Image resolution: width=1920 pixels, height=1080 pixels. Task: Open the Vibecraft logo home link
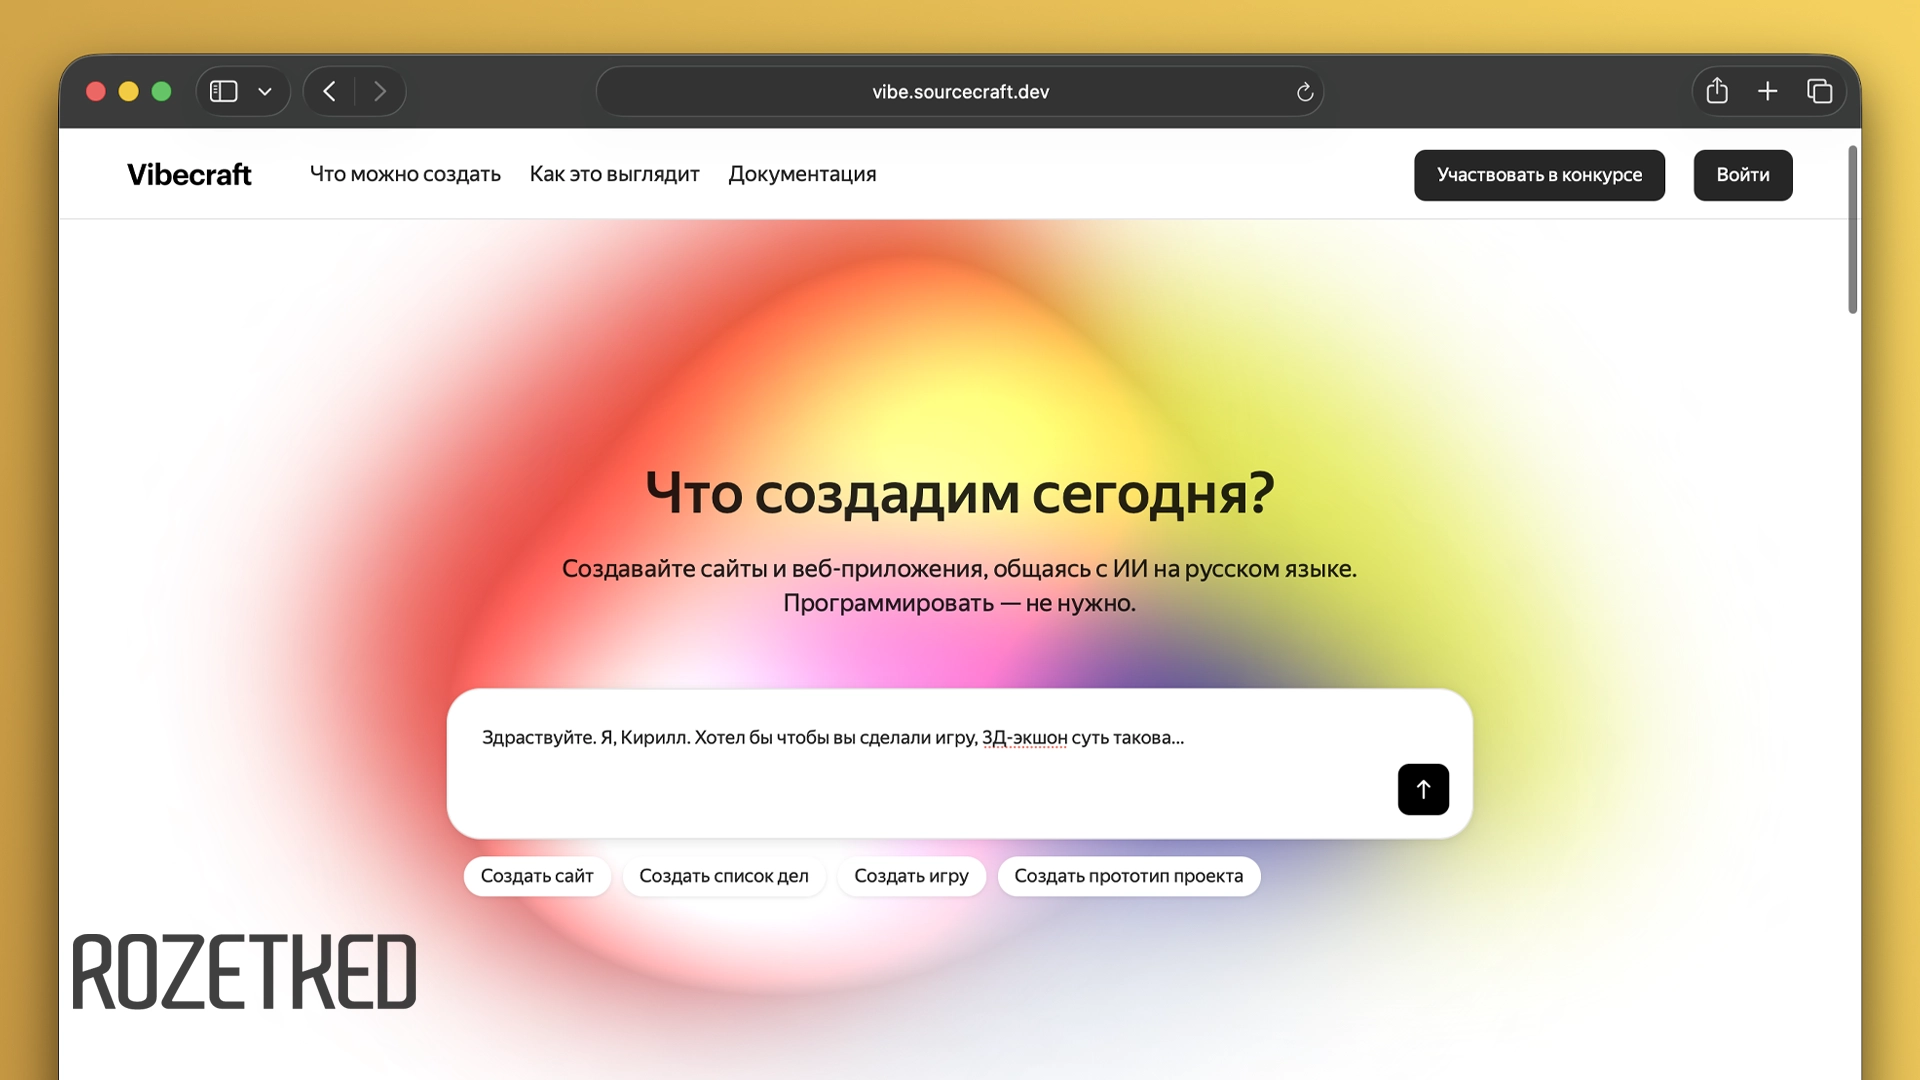click(x=189, y=174)
